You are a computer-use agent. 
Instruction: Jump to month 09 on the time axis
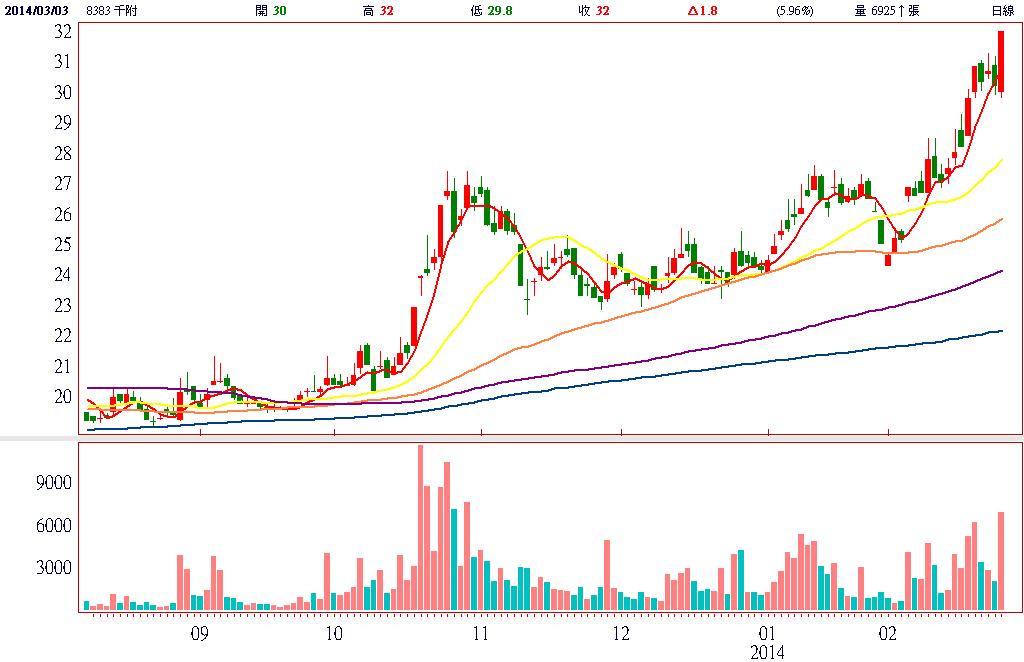click(199, 634)
